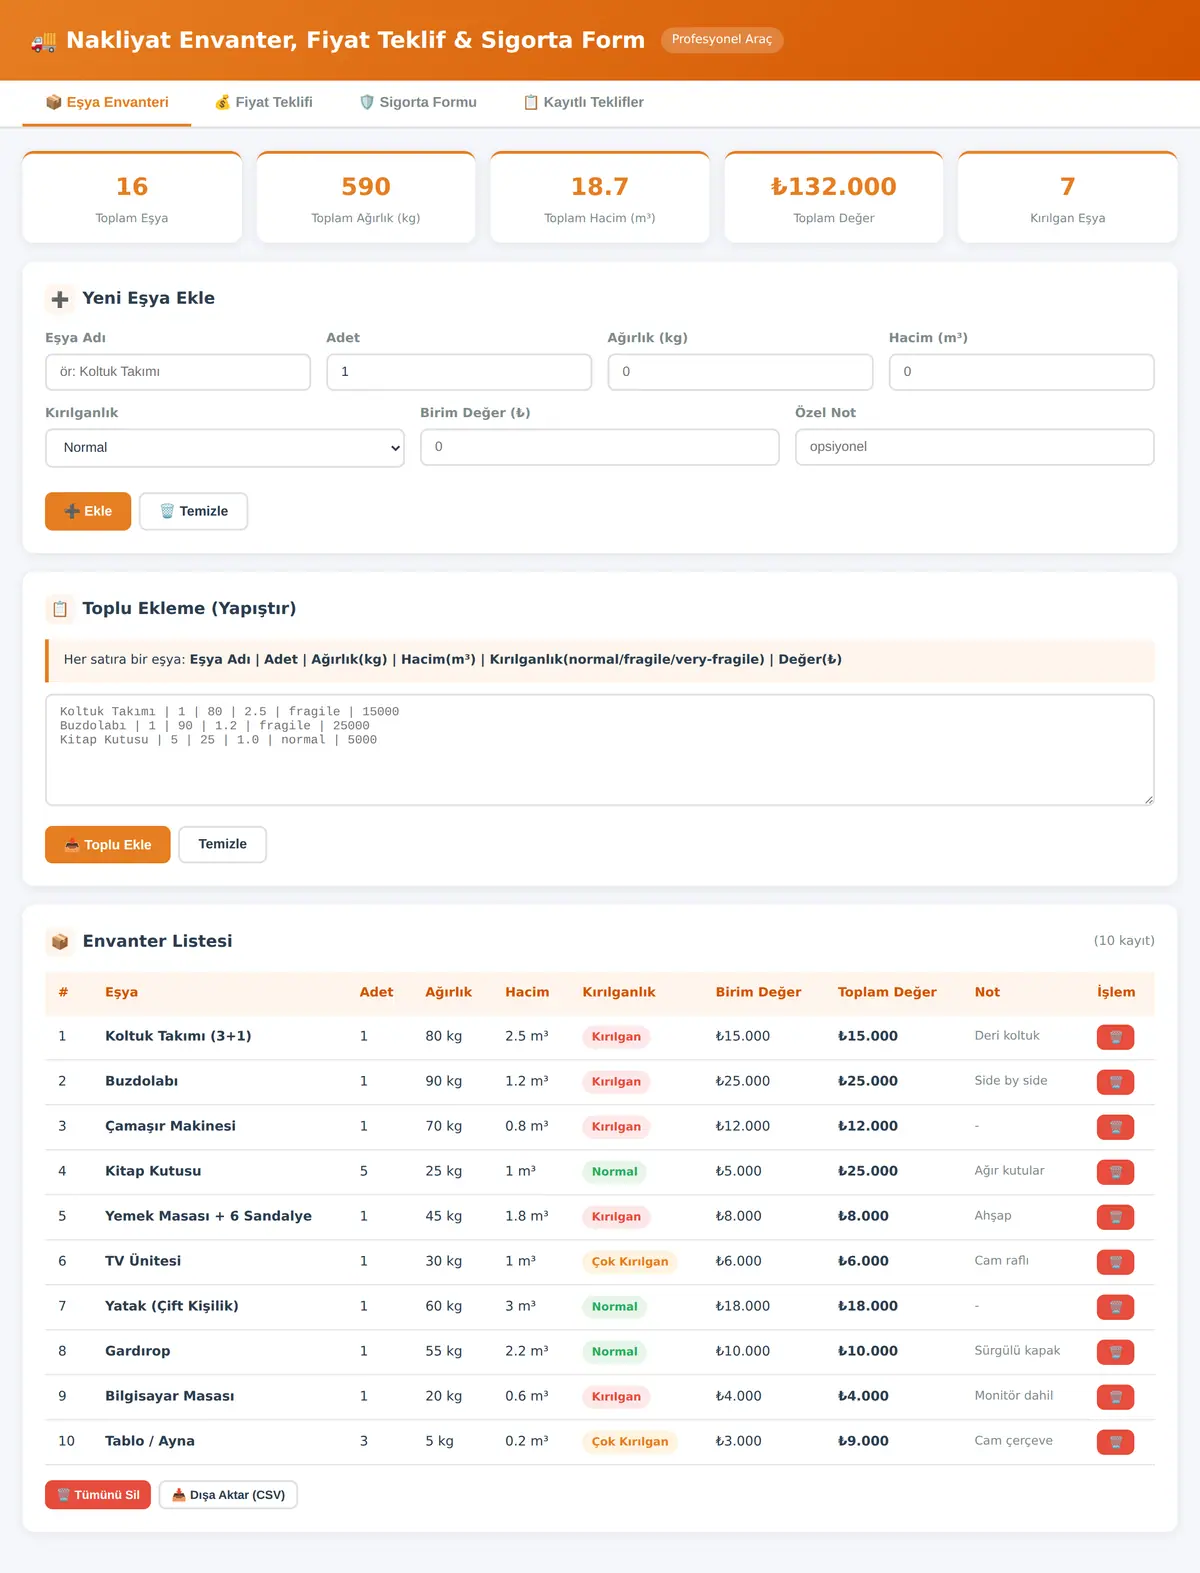Image resolution: width=1200 pixels, height=1573 pixels.
Task: Click the Toplu Ekle button
Action: coord(108,845)
